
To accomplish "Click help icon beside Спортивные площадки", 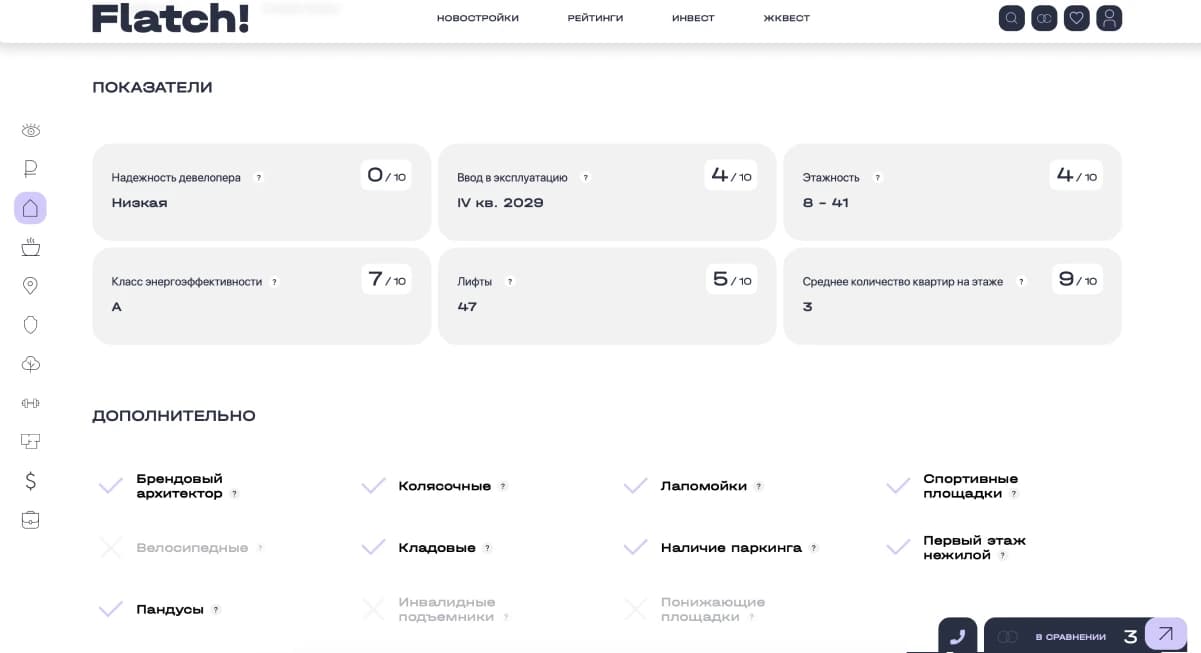I will coord(1014,494).
